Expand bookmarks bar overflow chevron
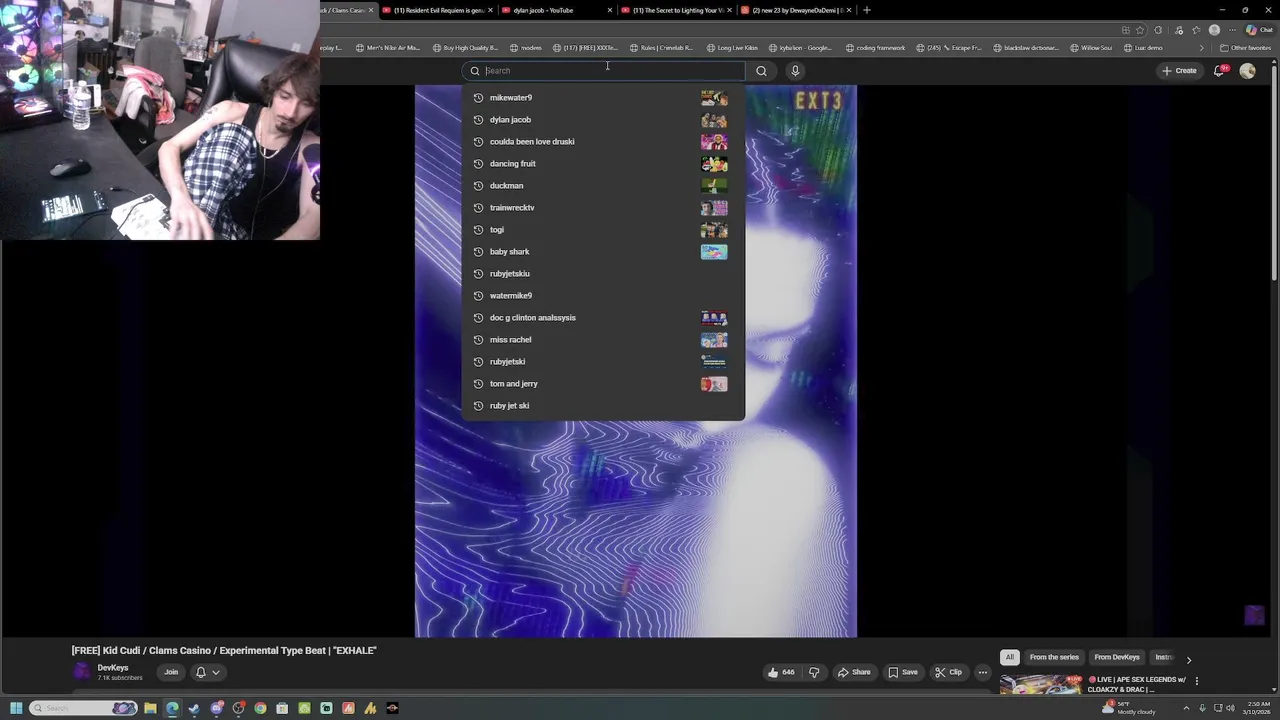Image resolution: width=1280 pixels, height=720 pixels. [1202, 48]
